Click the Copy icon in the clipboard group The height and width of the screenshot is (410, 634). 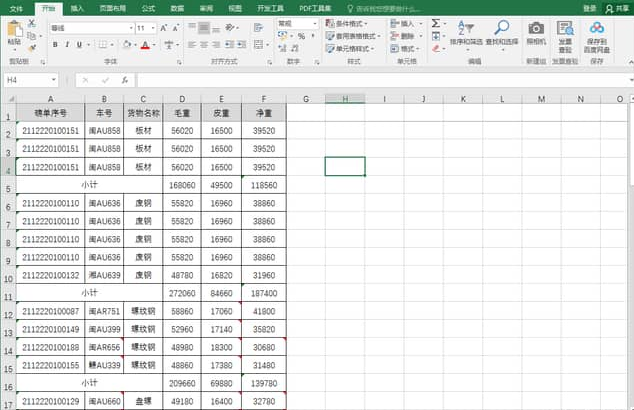tap(32, 36)
